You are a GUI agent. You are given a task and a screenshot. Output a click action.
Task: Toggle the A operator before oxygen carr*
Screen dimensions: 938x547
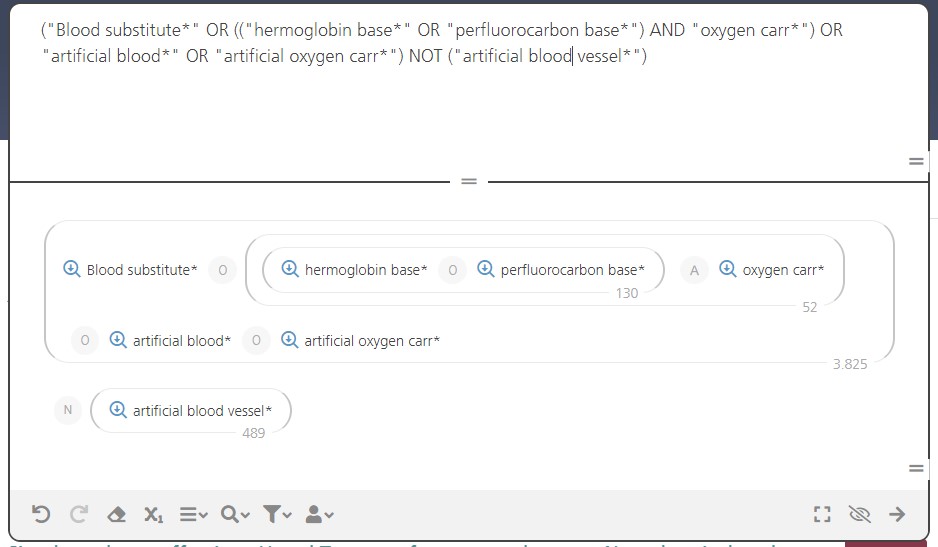pyautogui.click(x=694, y=270)
